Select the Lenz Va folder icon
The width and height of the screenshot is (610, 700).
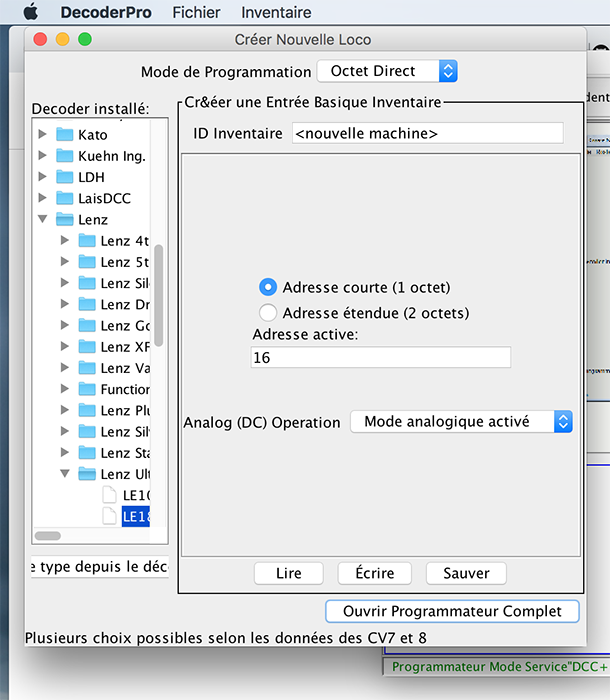click(x=87, y=367)
